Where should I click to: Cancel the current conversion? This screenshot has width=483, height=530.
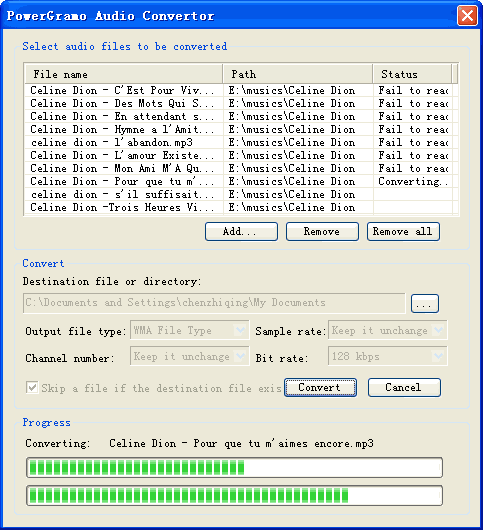(404, 387)
